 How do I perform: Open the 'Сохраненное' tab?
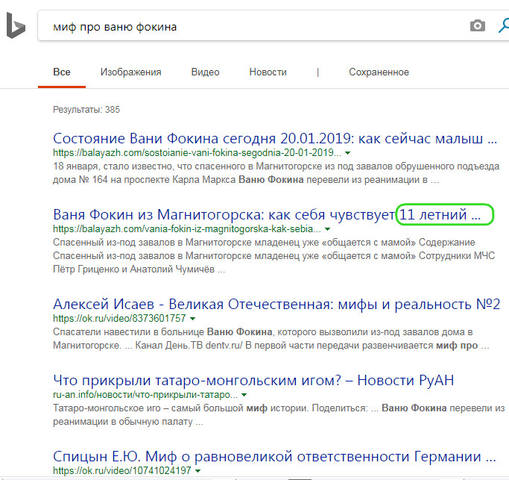[x=379, y=72]
